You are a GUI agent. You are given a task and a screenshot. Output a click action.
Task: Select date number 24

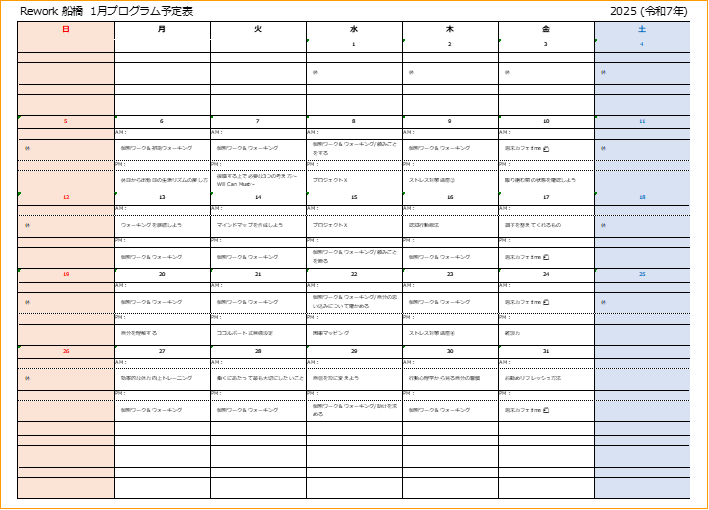point(546,274)
